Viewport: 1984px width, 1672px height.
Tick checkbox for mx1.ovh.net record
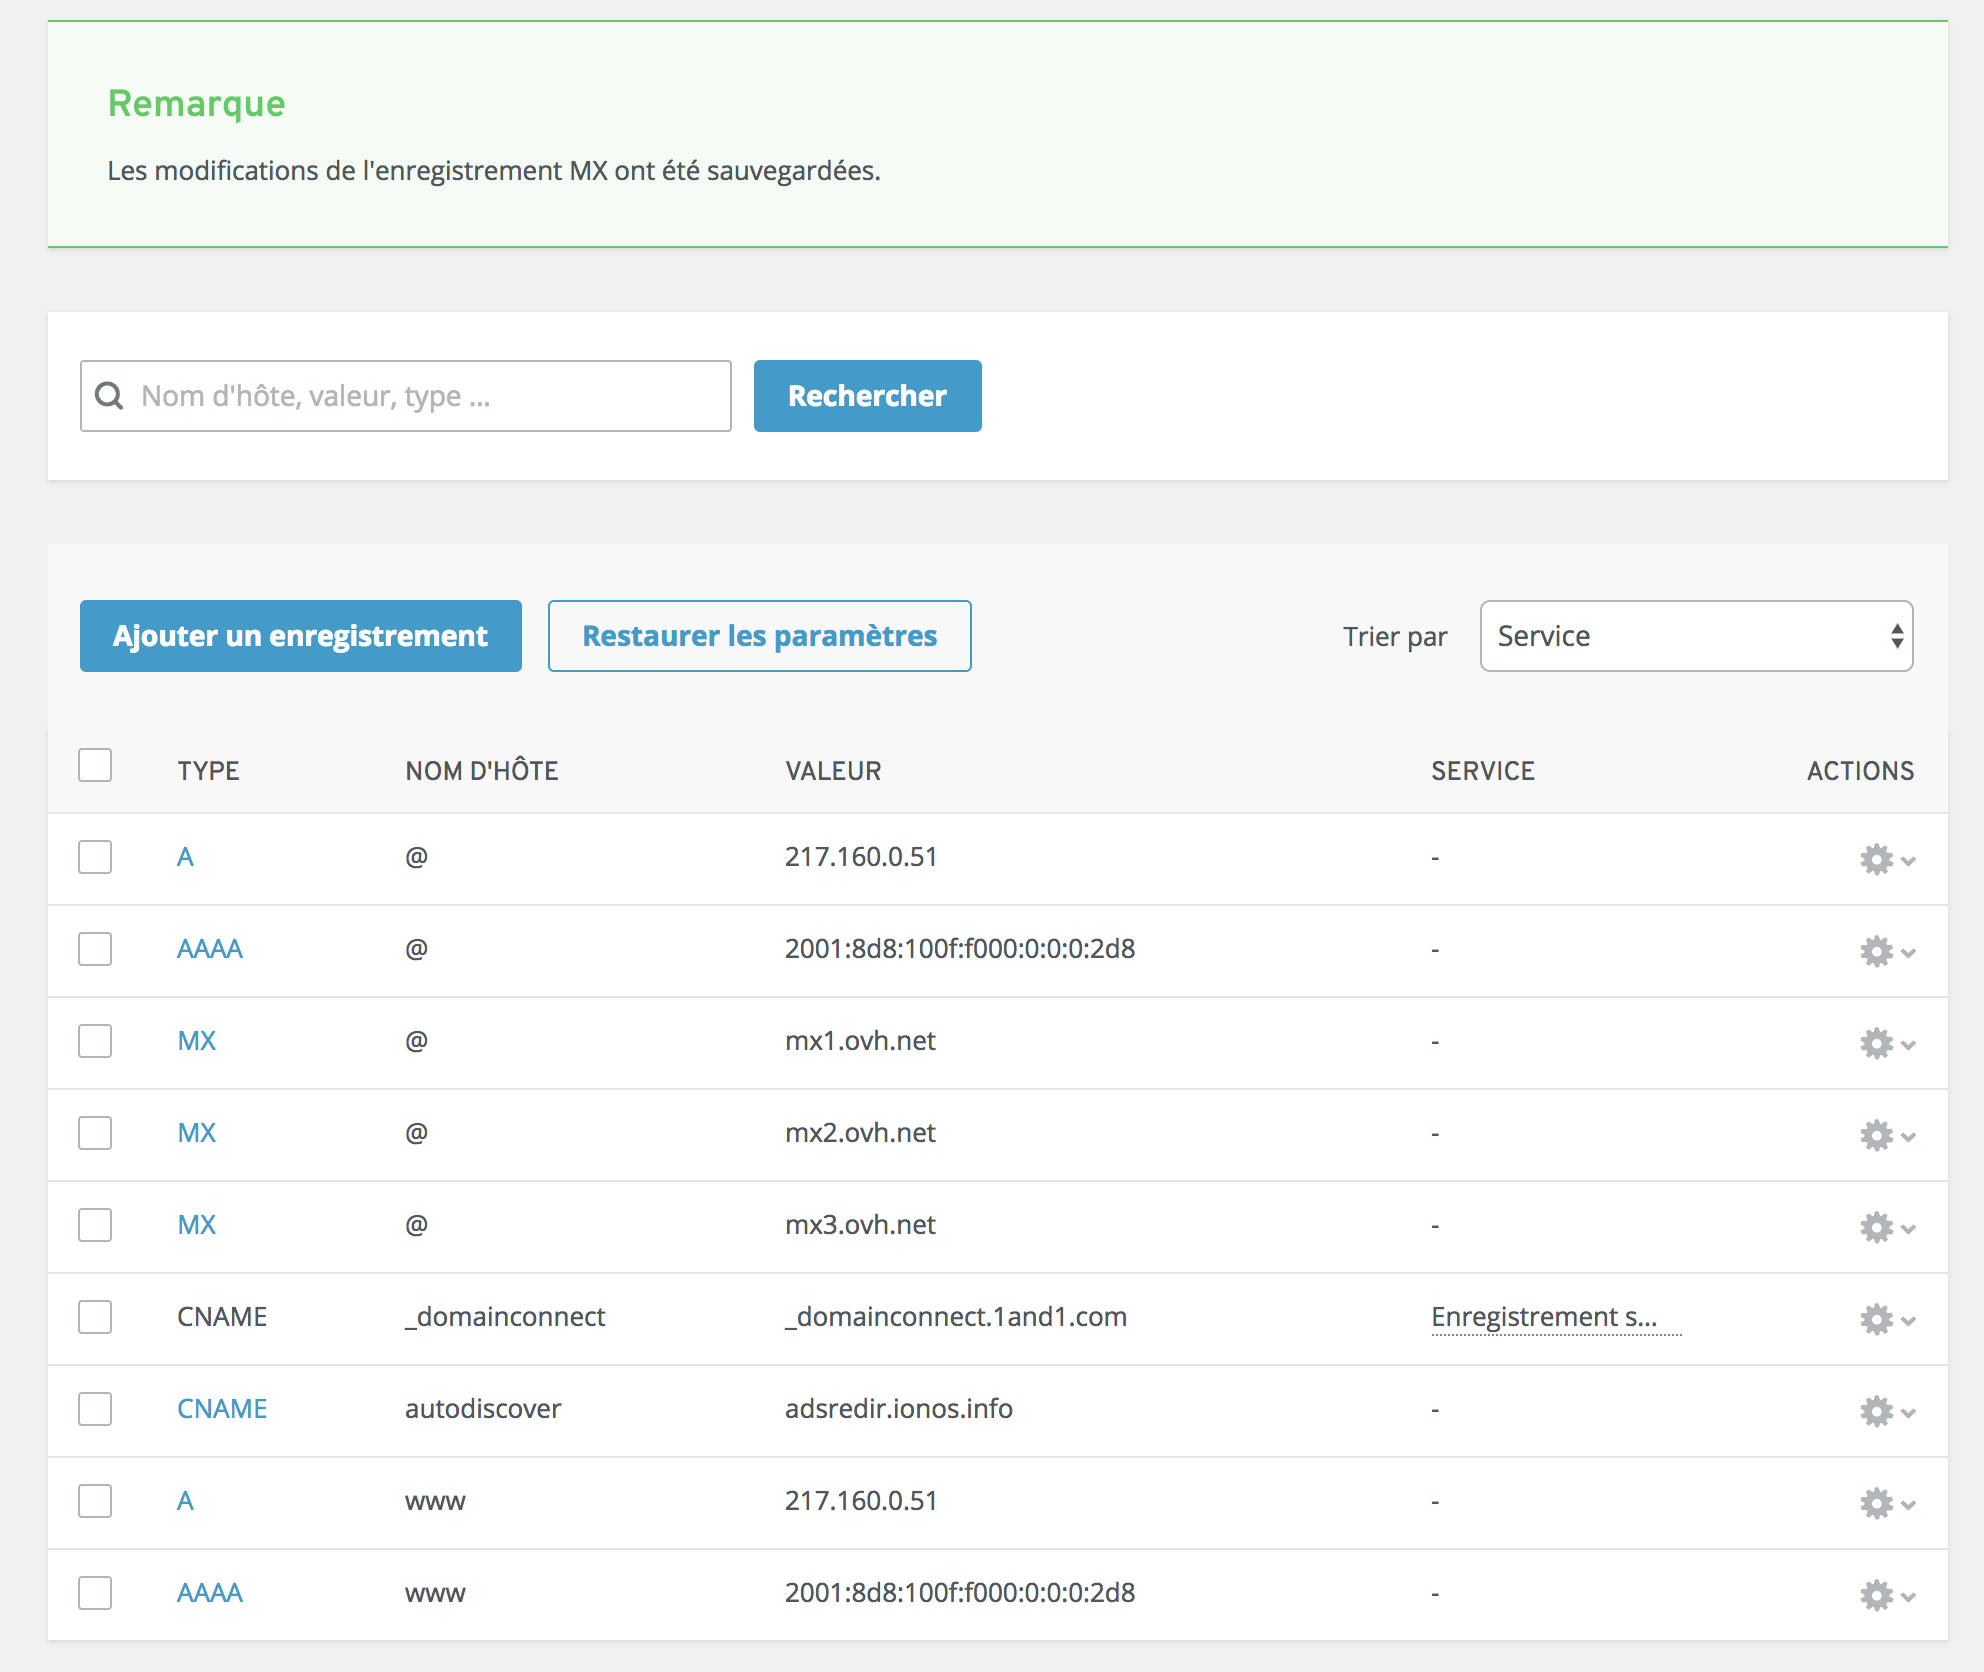point(95,1041)
